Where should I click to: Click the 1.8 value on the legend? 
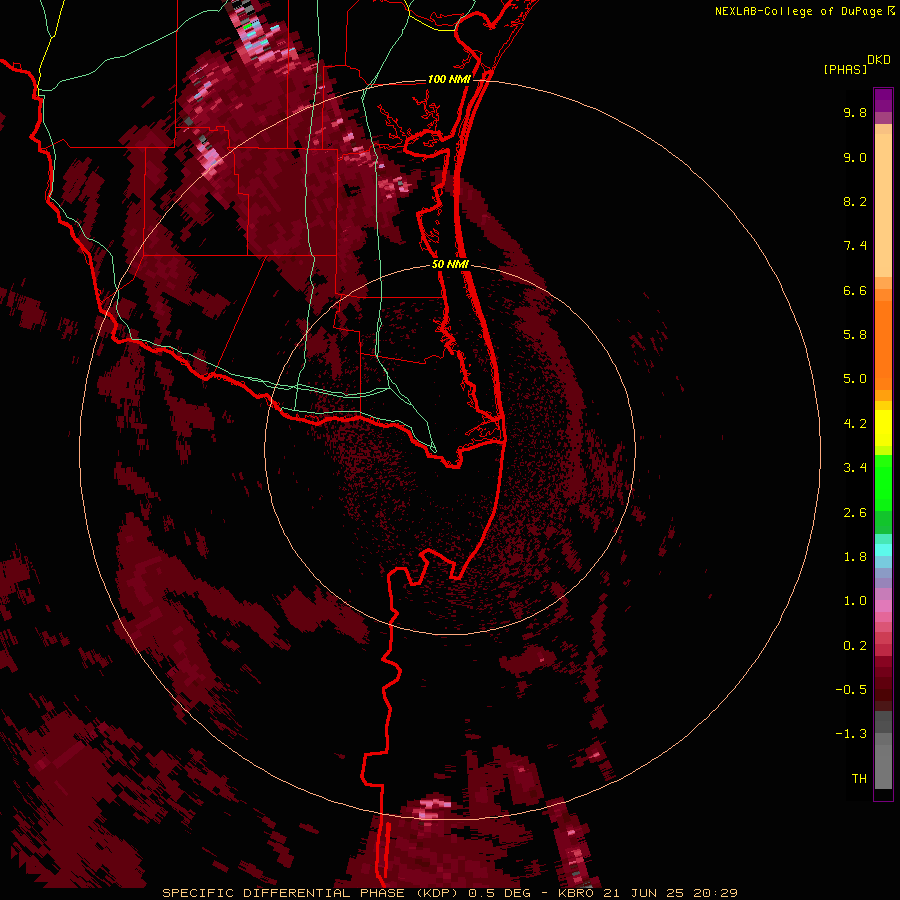(855, 557)
